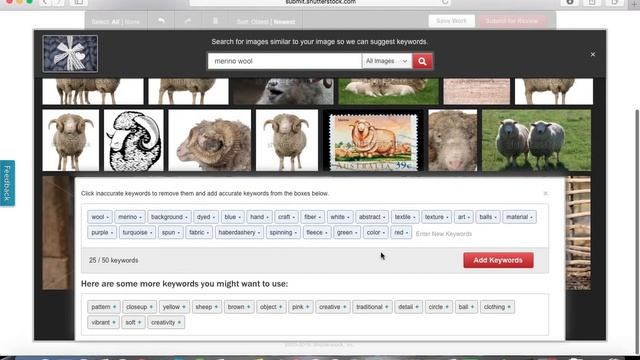
Task: Click the wool bow source image thumbnail
Action: coord(70,53)
